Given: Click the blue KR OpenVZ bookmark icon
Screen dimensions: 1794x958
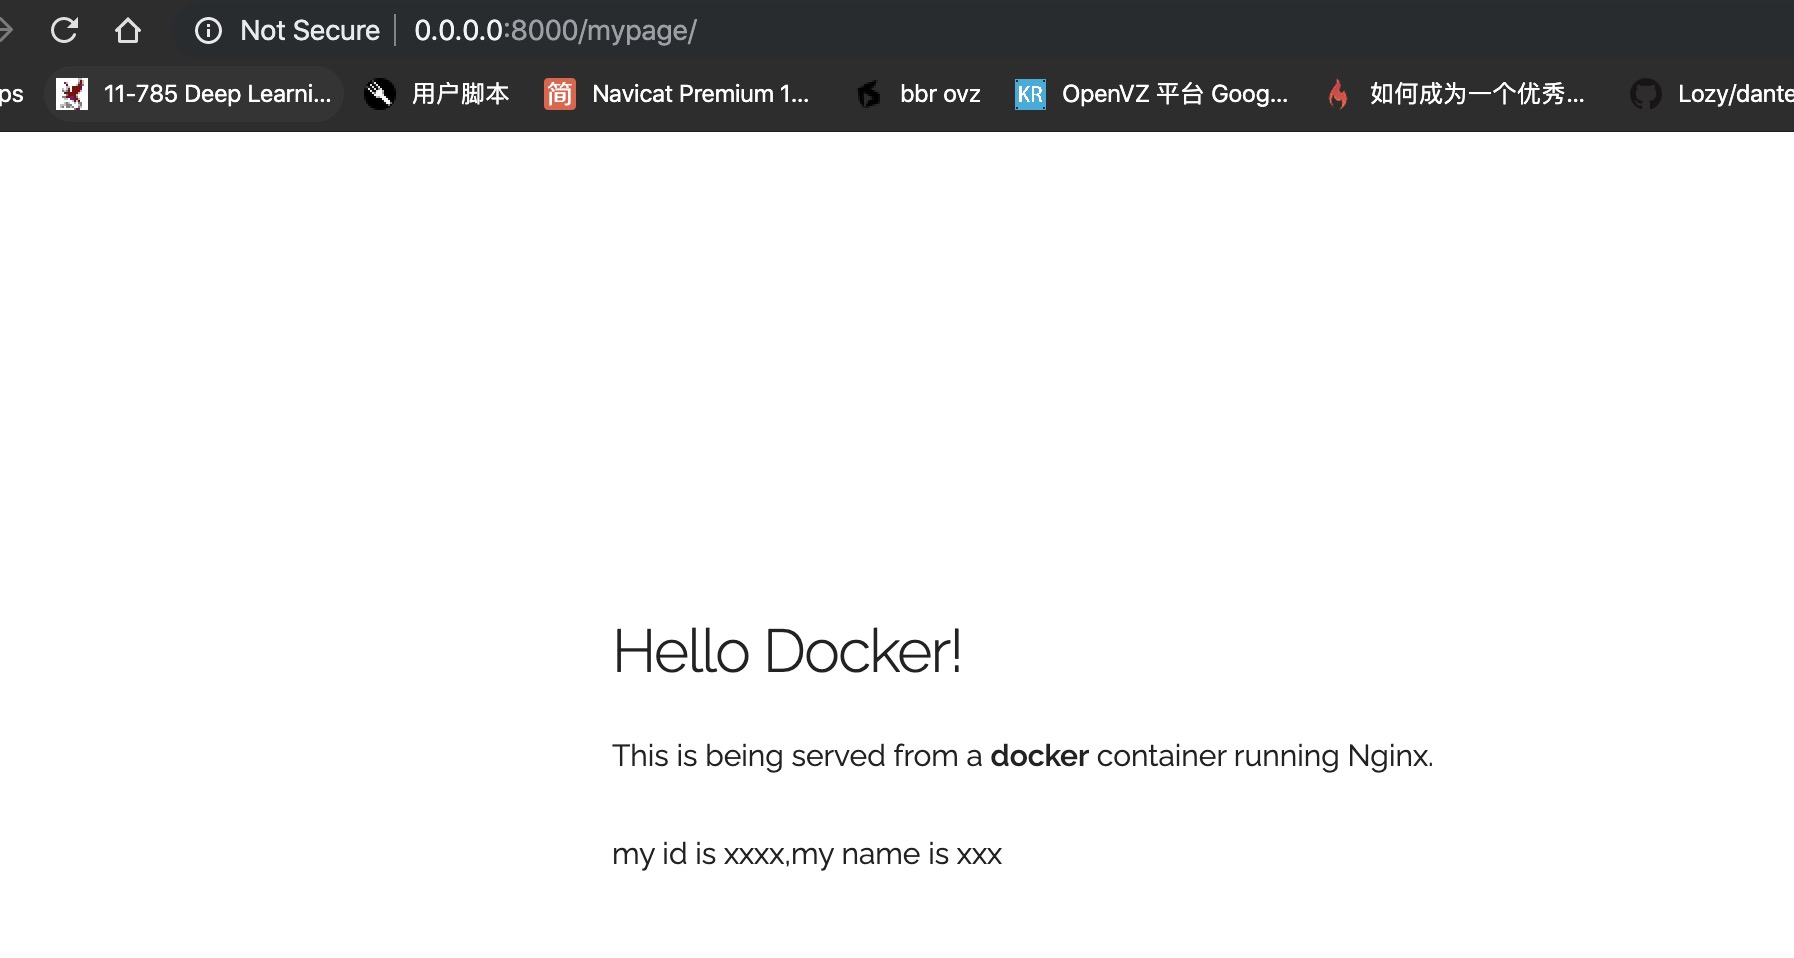Looking at the screenshot, I should [x=1030, y=94].
